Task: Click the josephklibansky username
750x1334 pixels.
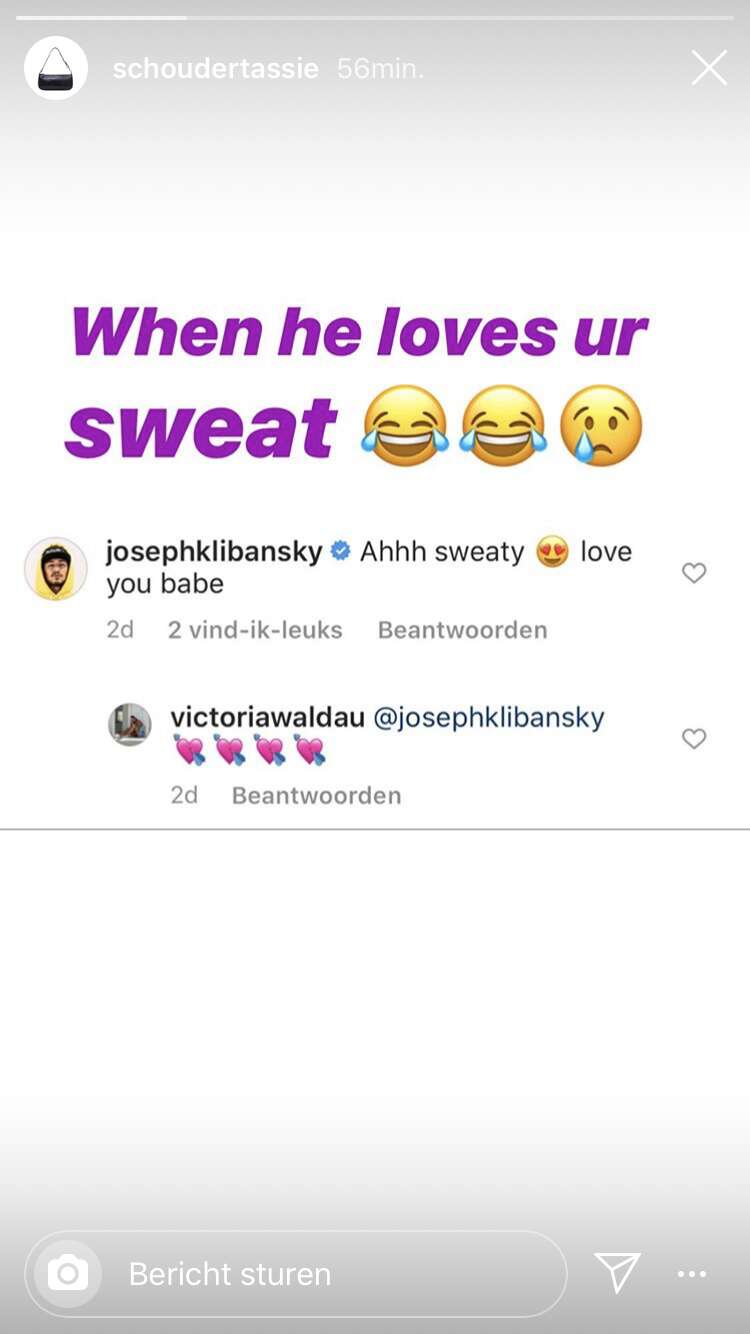Action: tap(214, 551)
